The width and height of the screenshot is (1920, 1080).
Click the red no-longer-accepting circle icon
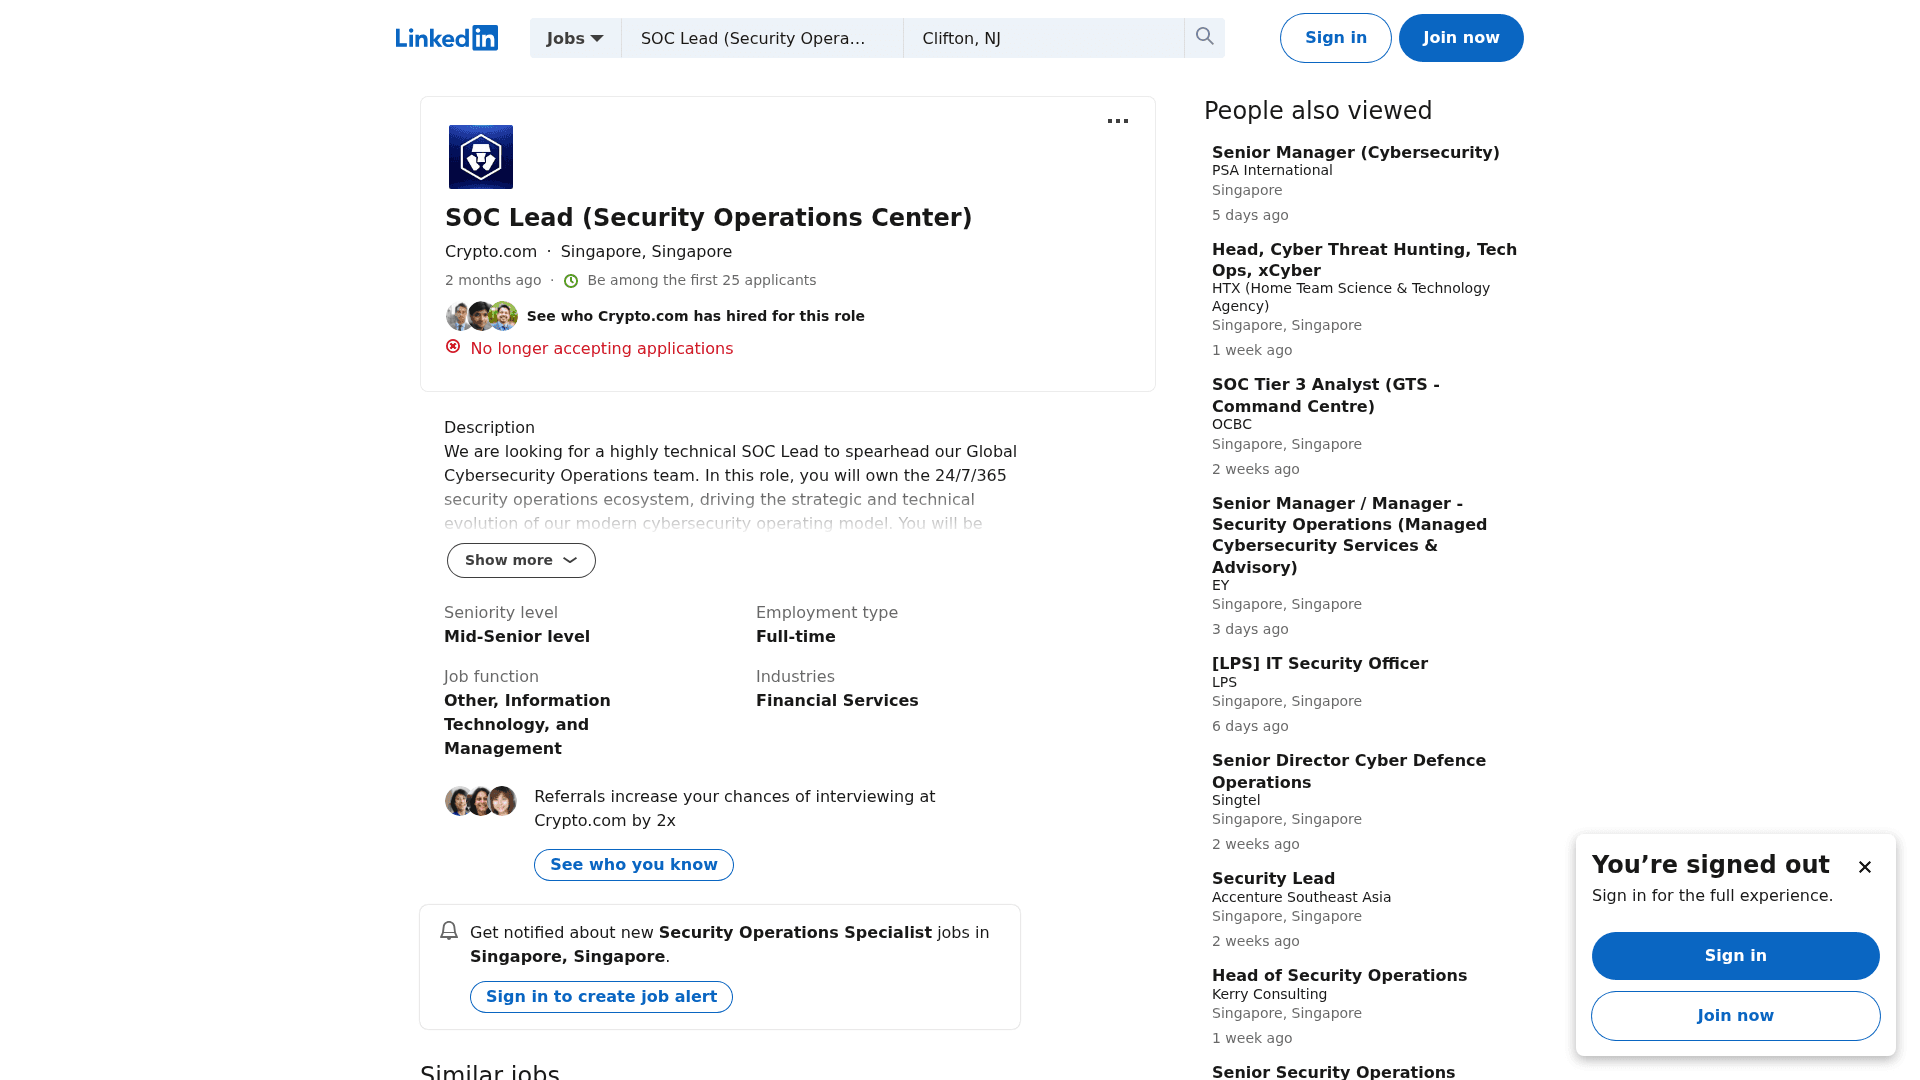(453, 347)
